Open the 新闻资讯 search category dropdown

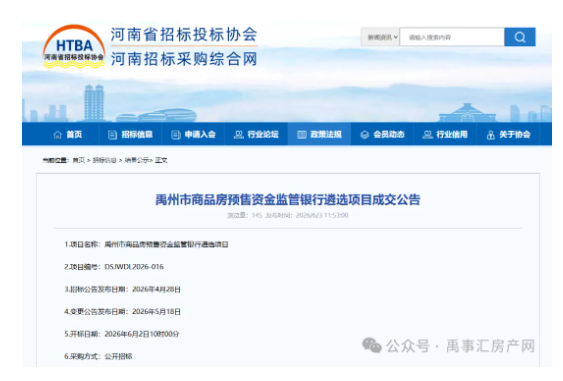[x=380, y=37]
